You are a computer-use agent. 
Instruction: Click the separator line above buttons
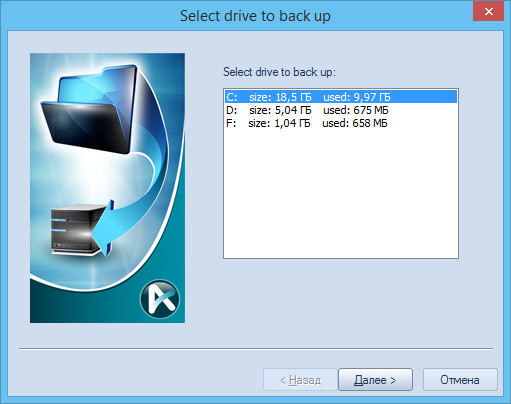pyautogui.click(x=256, y=349)
